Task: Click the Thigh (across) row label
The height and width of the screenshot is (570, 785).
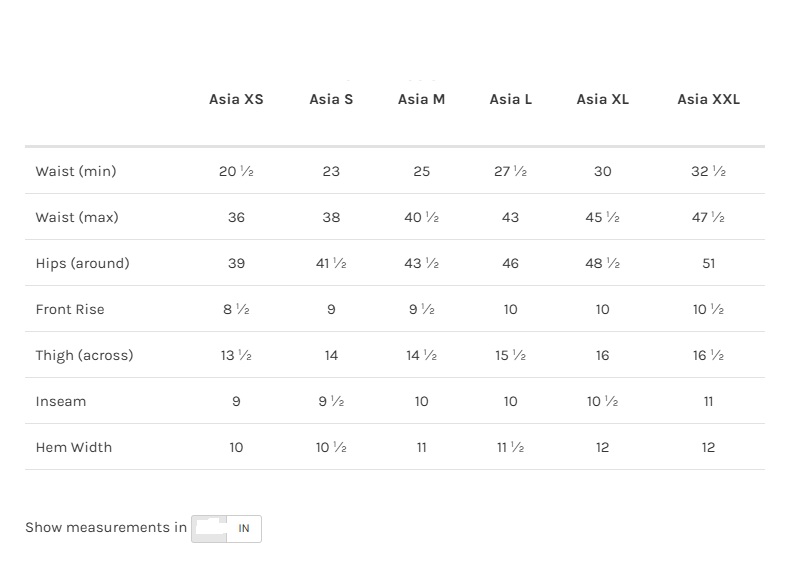Action: 84,355
